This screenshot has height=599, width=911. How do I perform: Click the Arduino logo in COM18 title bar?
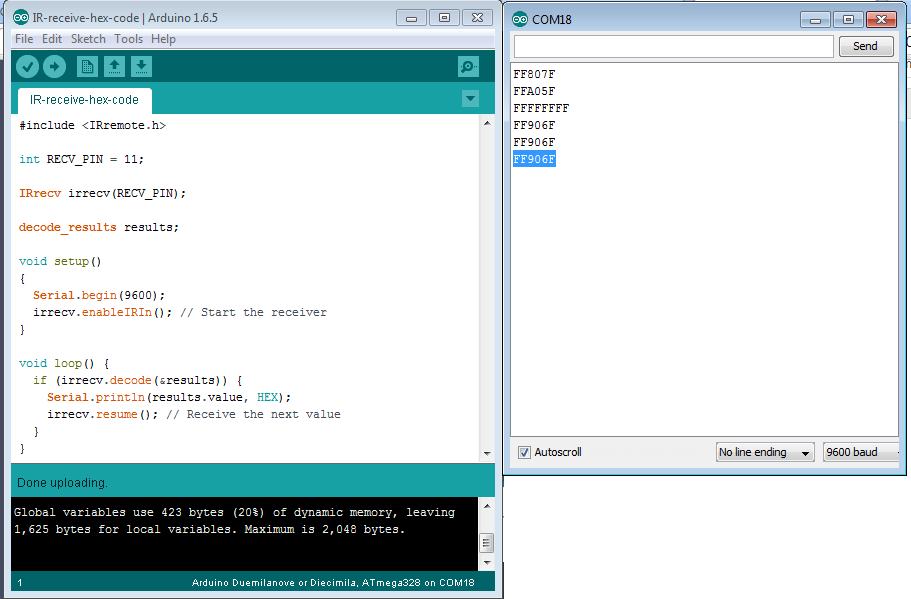coord(520,19)
